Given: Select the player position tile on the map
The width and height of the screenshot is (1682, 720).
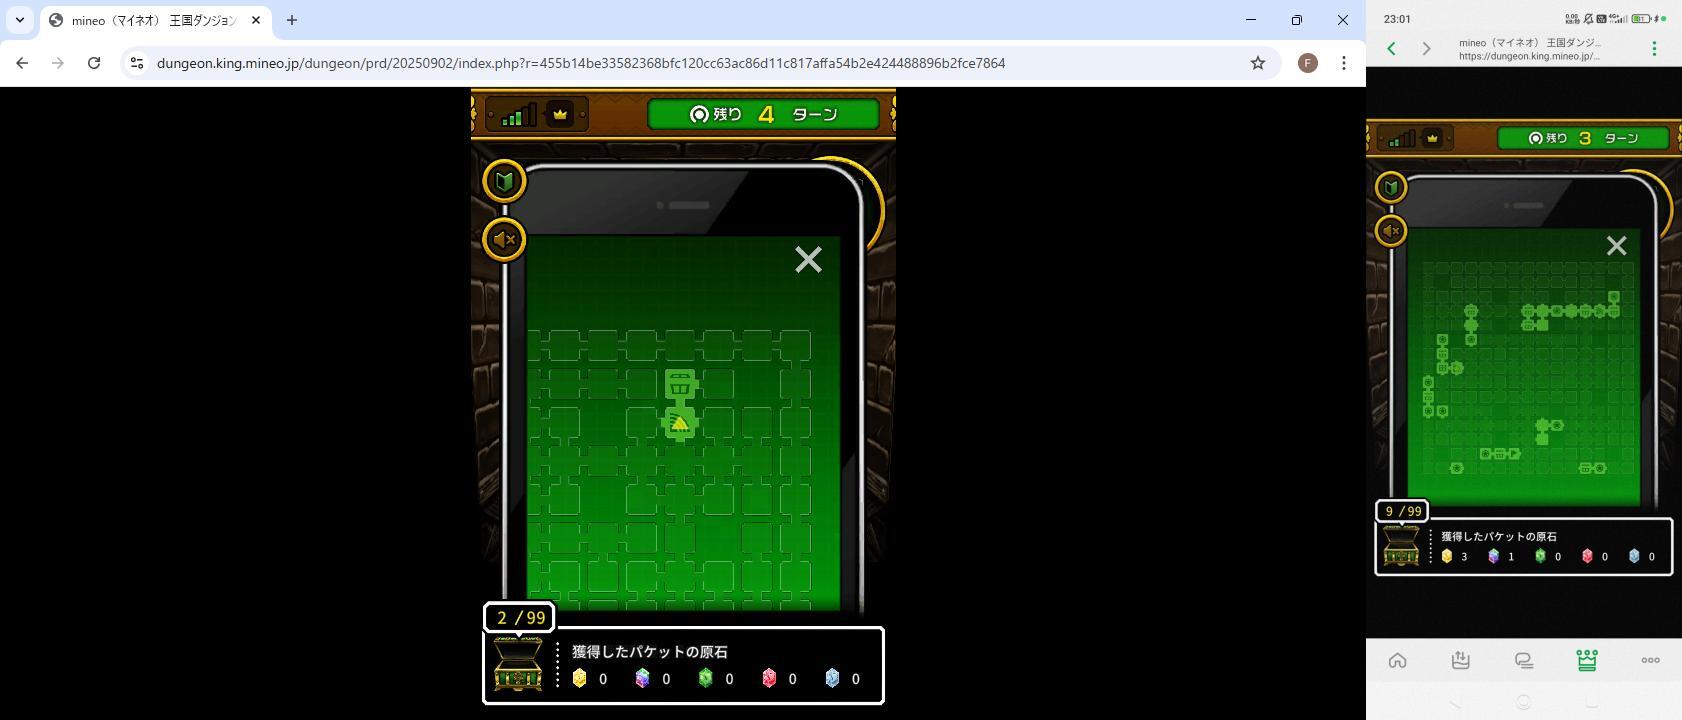Looking at the screenshot, I should pyautogui.click(x=680, y=423).
